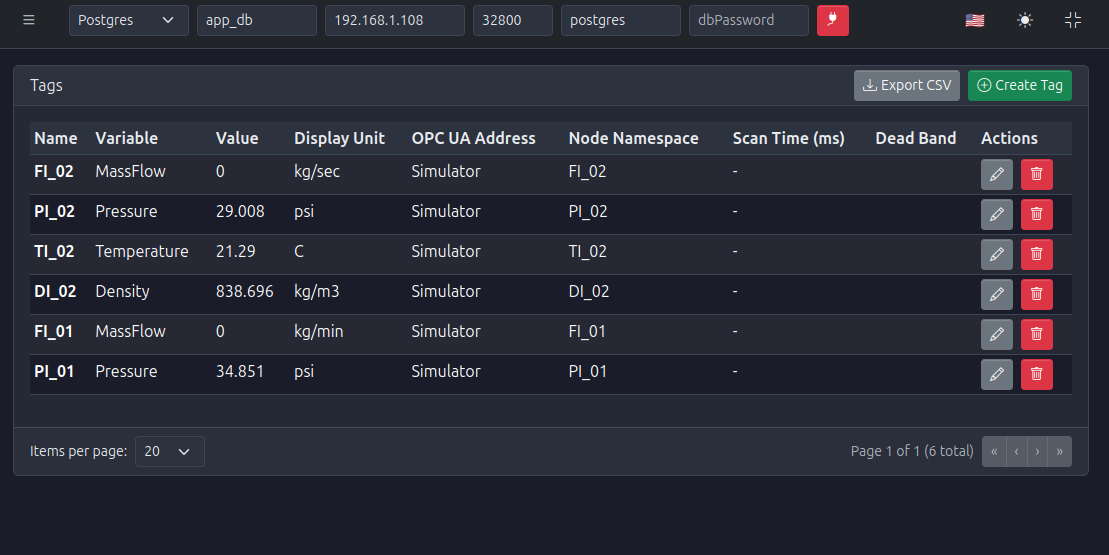Exit fullscreen using the compress icon
The image size is (1109, 555).
(x=1073, y=21)
